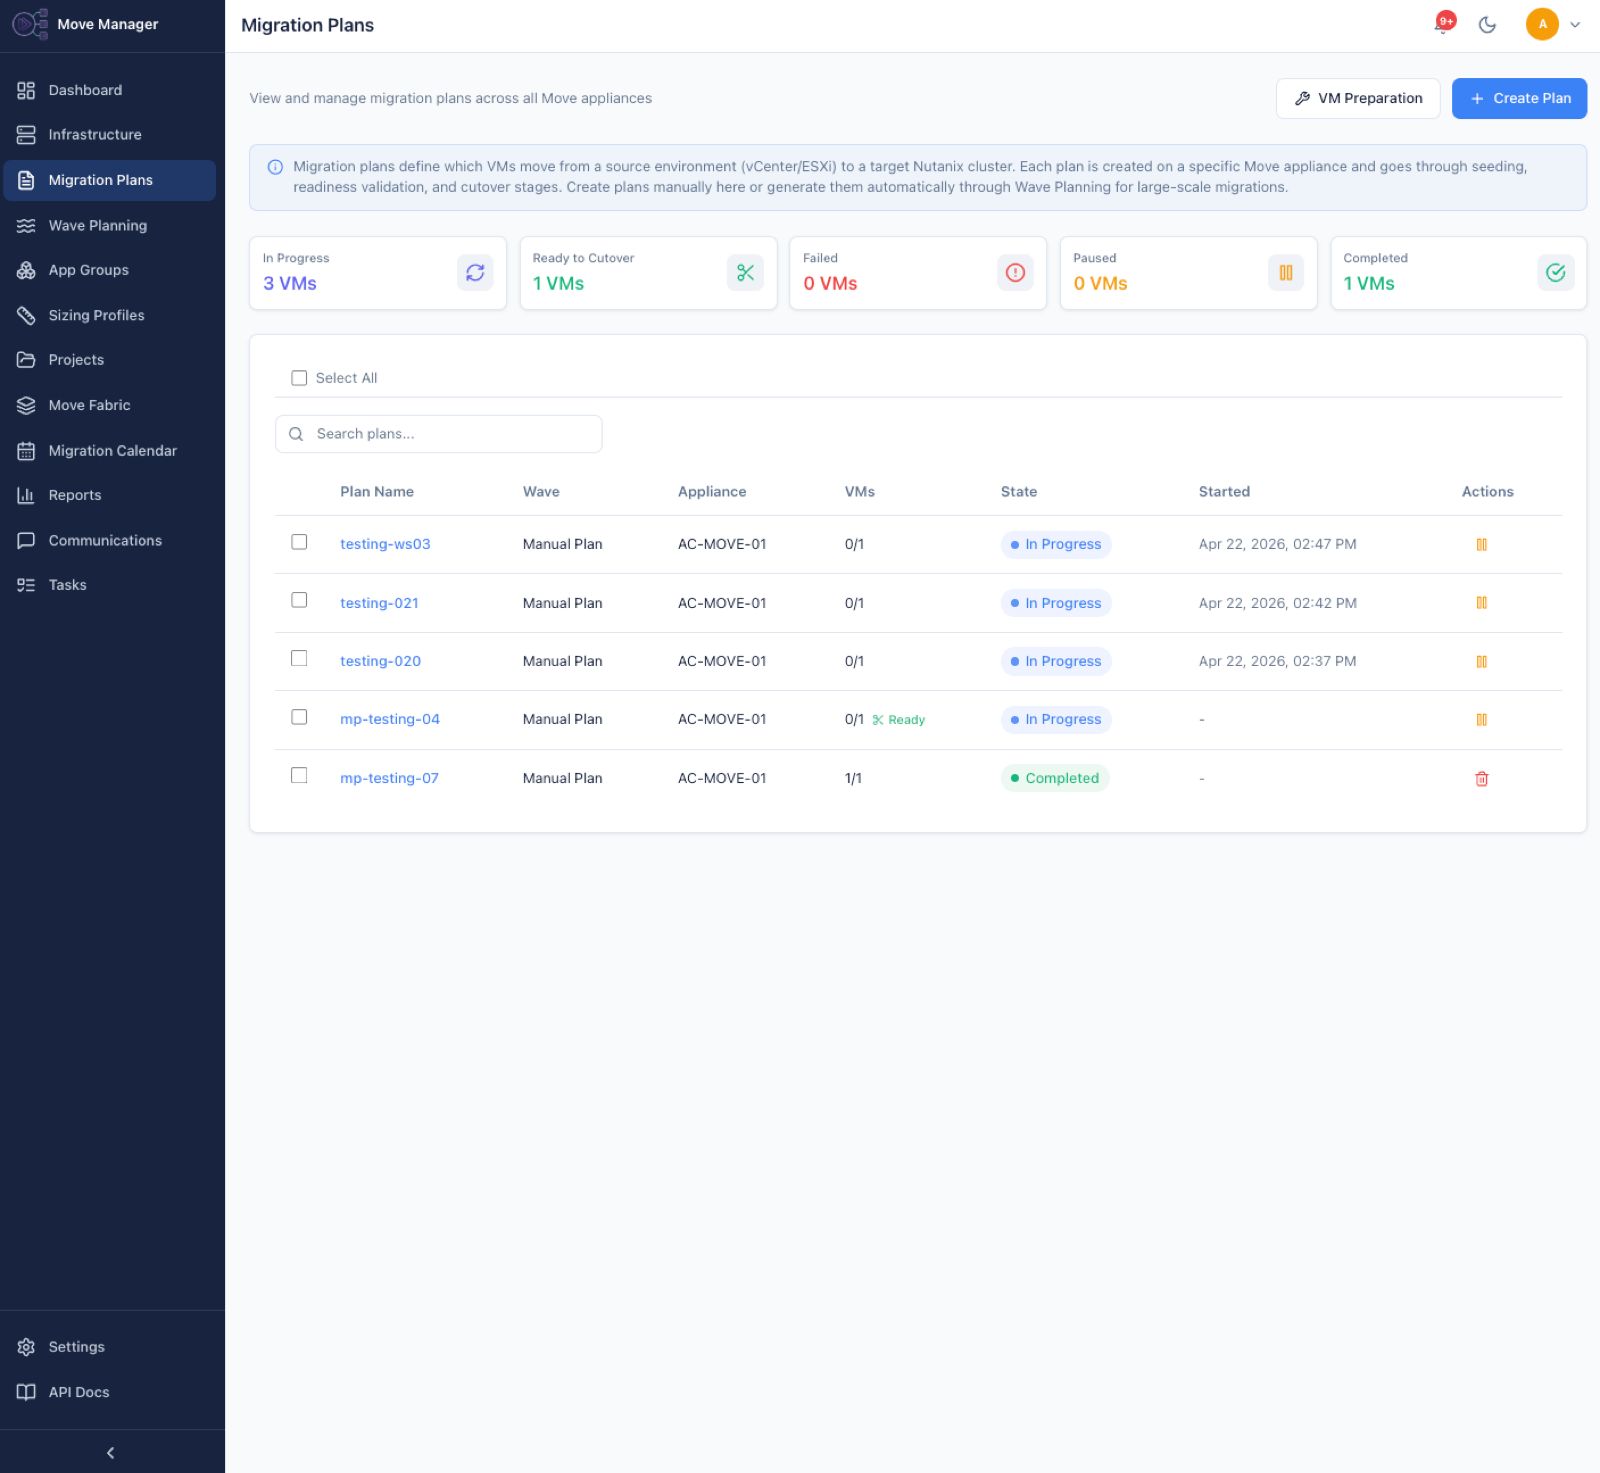
Task: Click the user avatar labeled A
Action: click(x=1542, y=24)
